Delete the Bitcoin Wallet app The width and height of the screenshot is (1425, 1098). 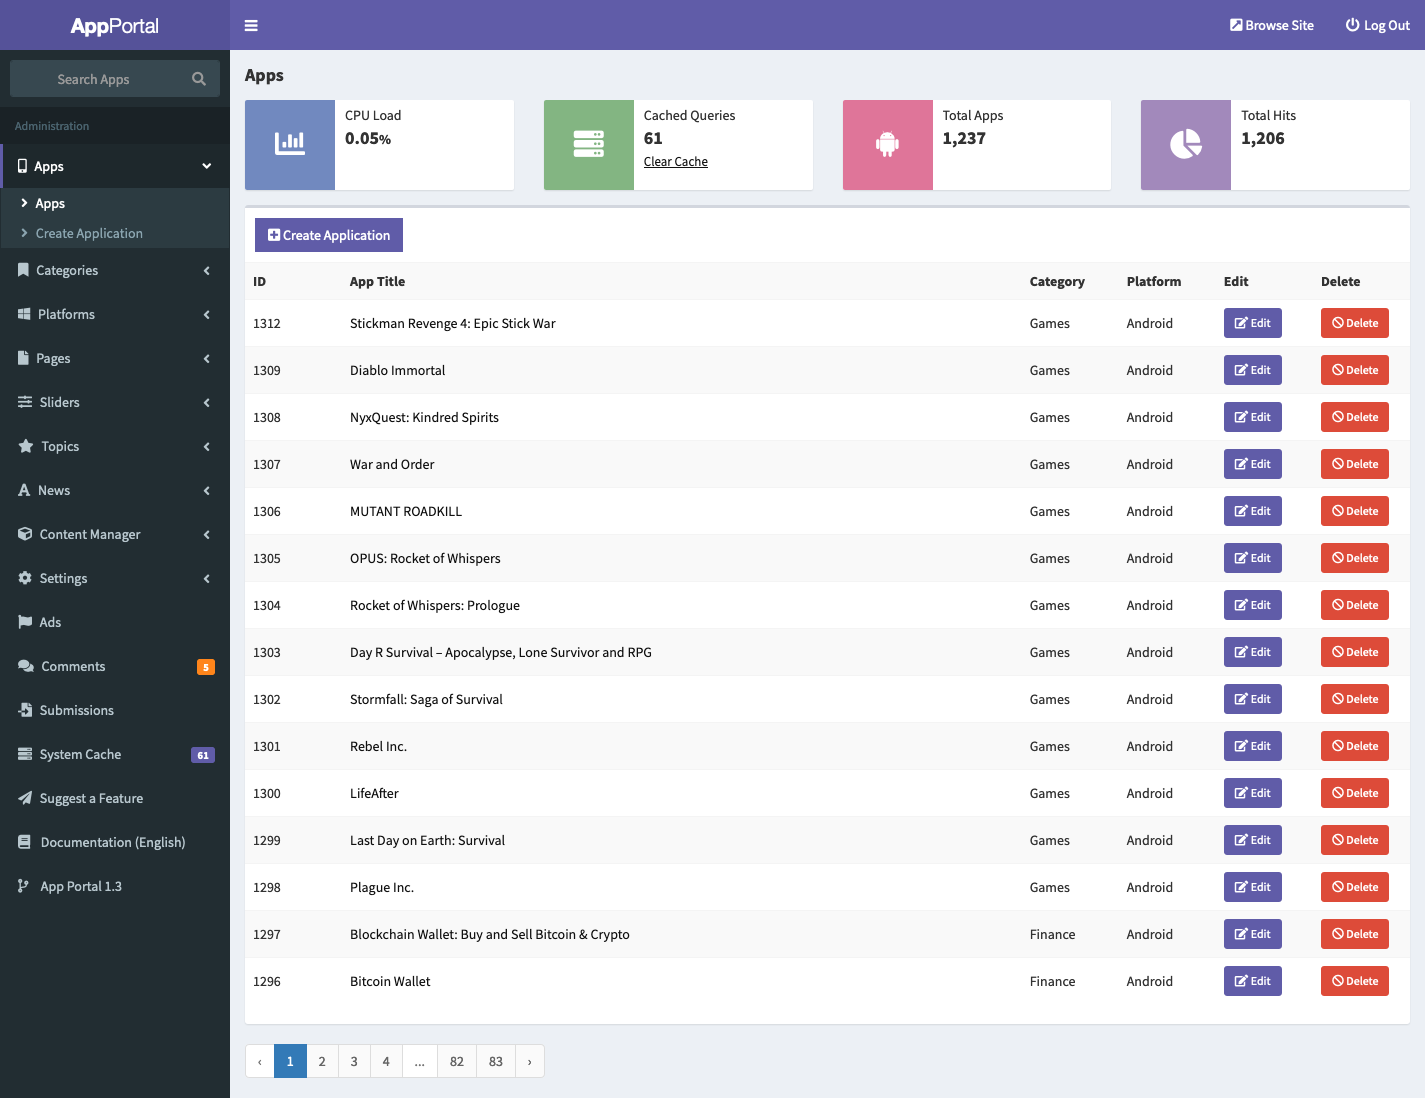point(1354,981)
